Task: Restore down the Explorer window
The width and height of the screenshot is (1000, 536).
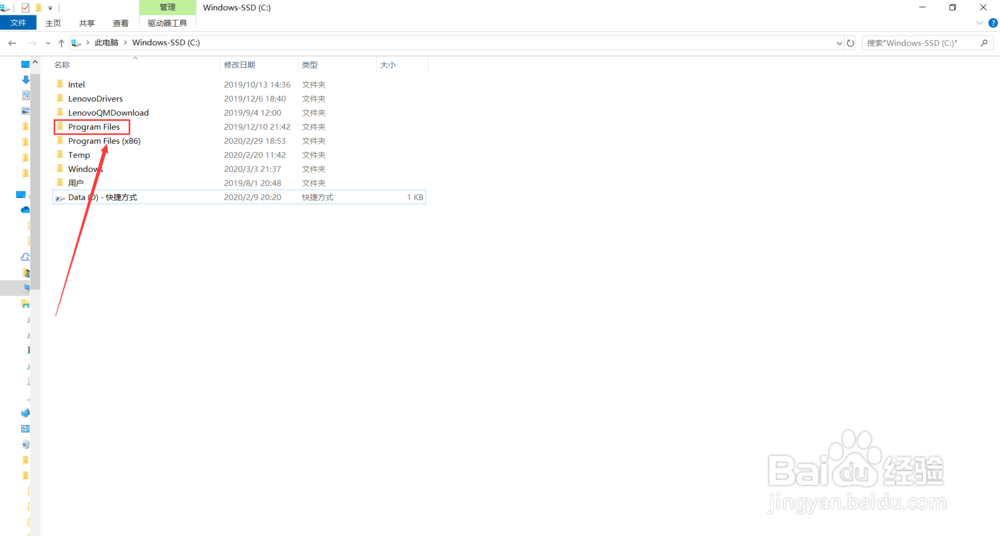Action: 952,8
